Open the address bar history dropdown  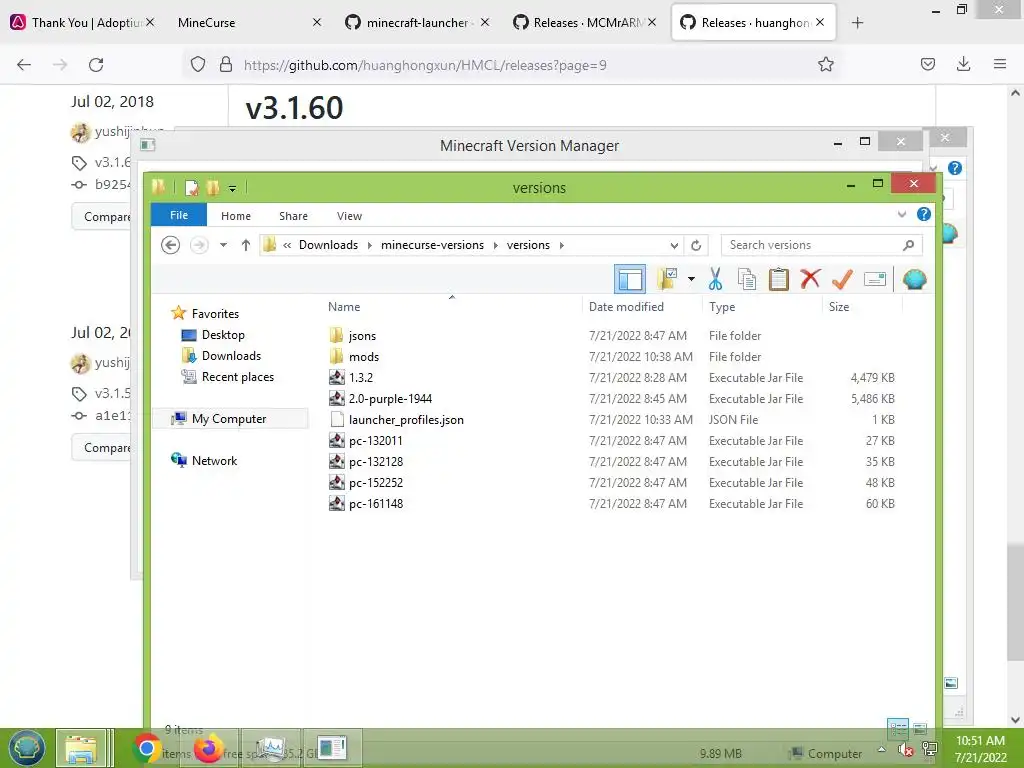click(x=674, y=246)
